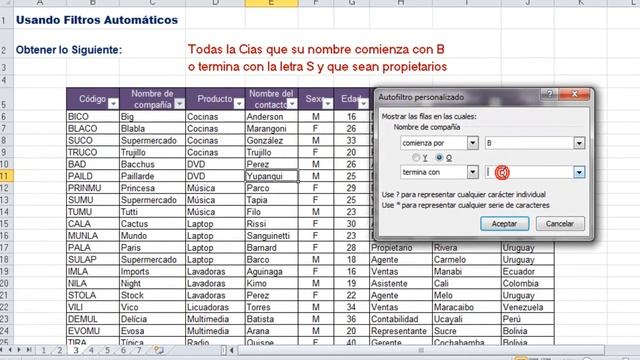Close the Autofiltro personalizado dialog
This screenshot has height=360, width=640.
click(574, 94)
